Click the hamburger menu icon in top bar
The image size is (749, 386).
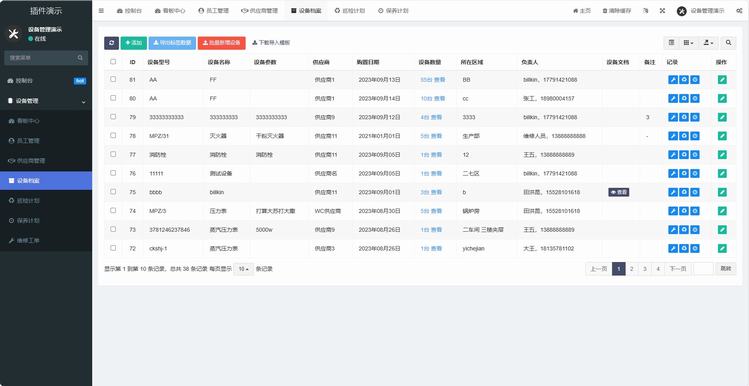coord(101,11)
